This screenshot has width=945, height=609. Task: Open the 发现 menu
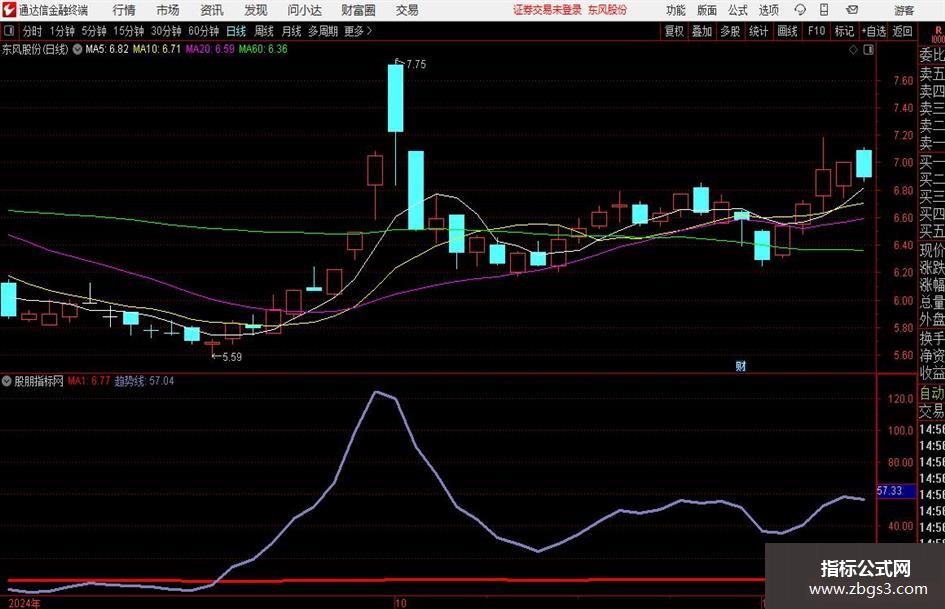[256, 10]
